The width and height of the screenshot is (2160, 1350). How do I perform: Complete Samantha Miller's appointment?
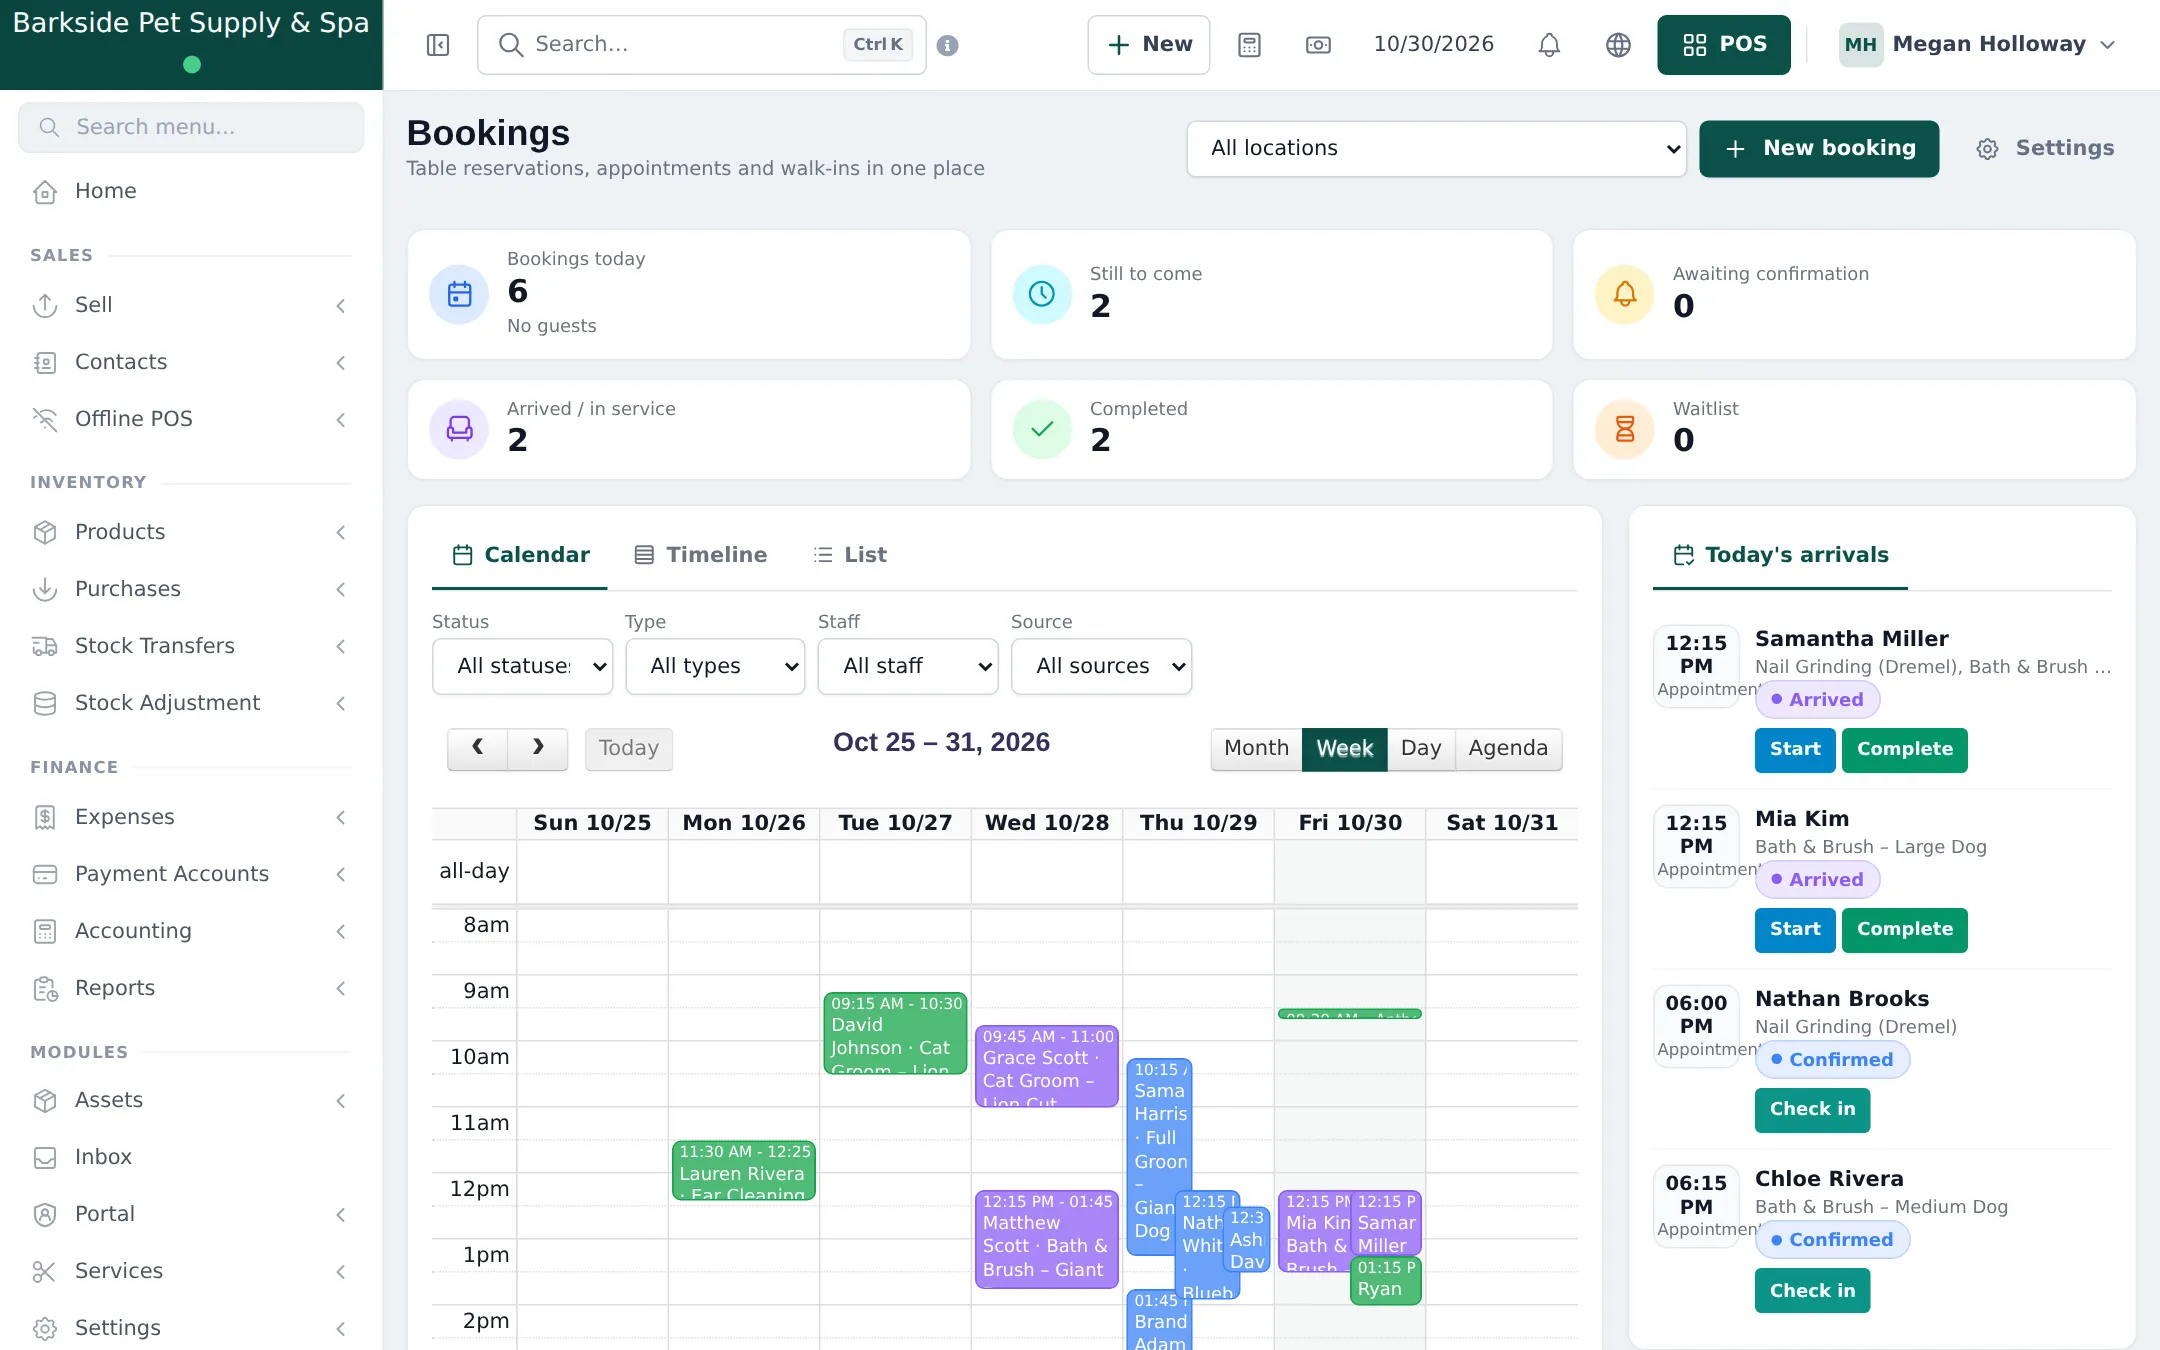click(x=1905, y=750)
